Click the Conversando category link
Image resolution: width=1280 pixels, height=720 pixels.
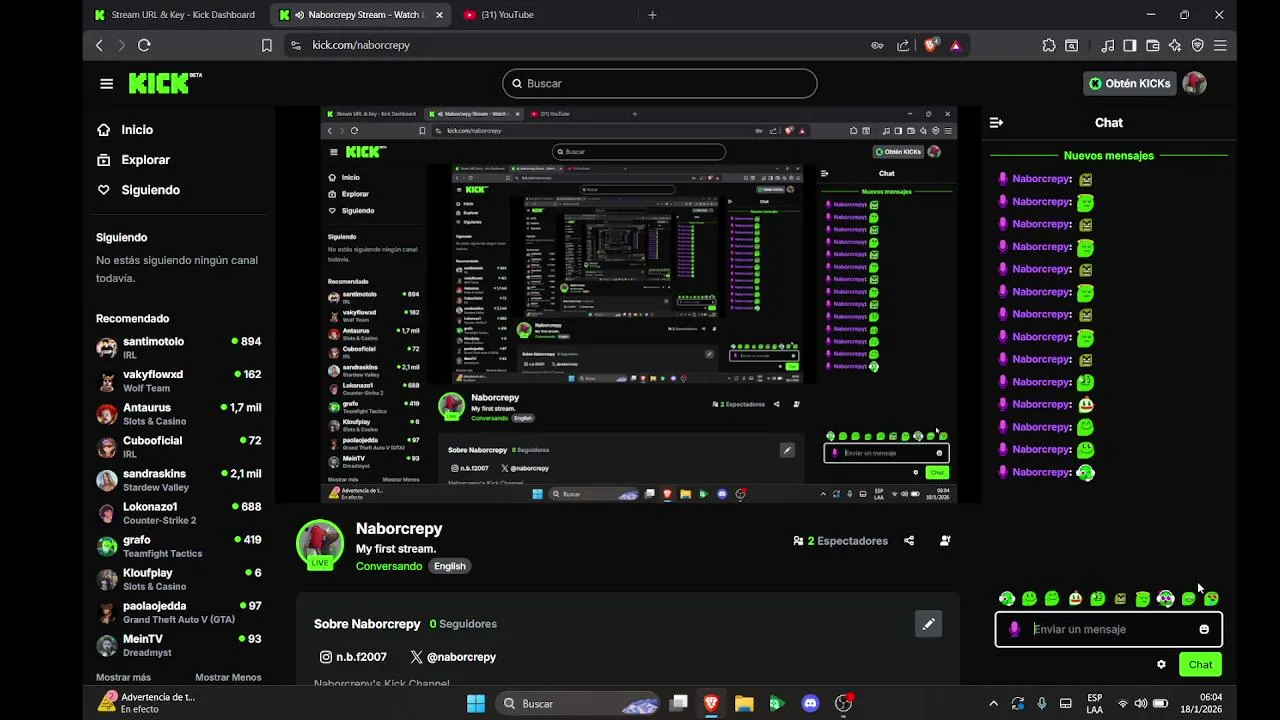[389, 566]
